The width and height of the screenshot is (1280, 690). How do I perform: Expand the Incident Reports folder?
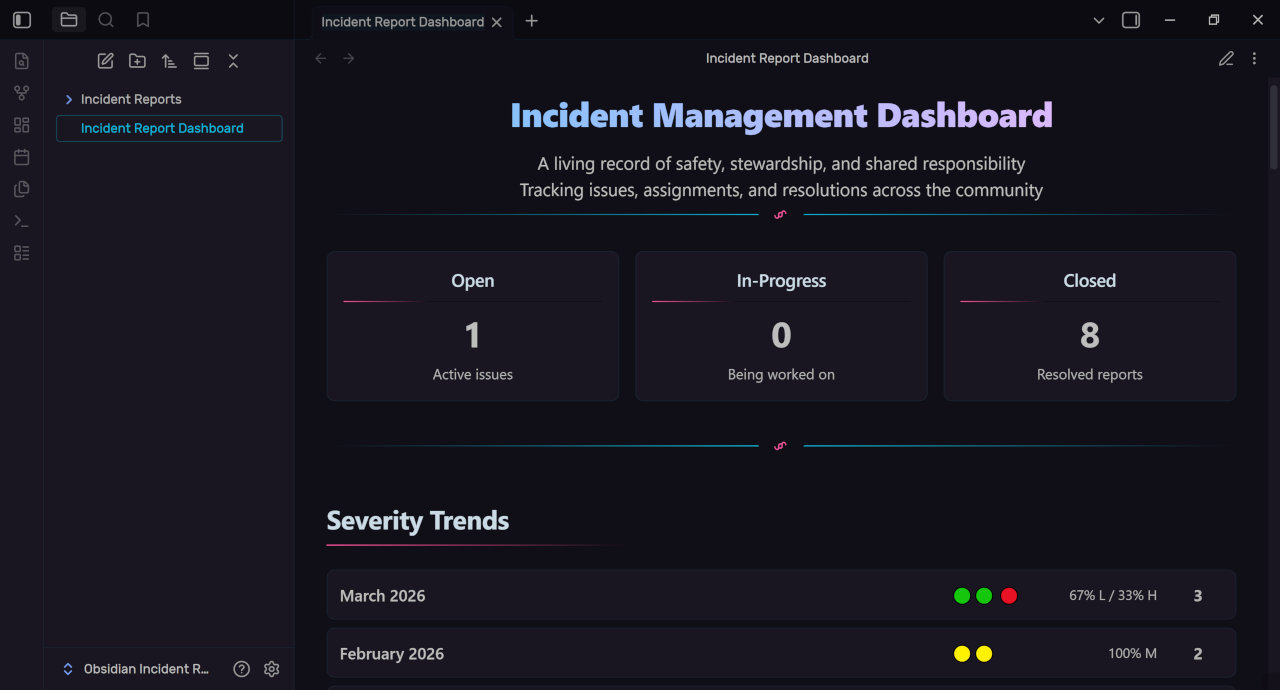click(68, 99)
